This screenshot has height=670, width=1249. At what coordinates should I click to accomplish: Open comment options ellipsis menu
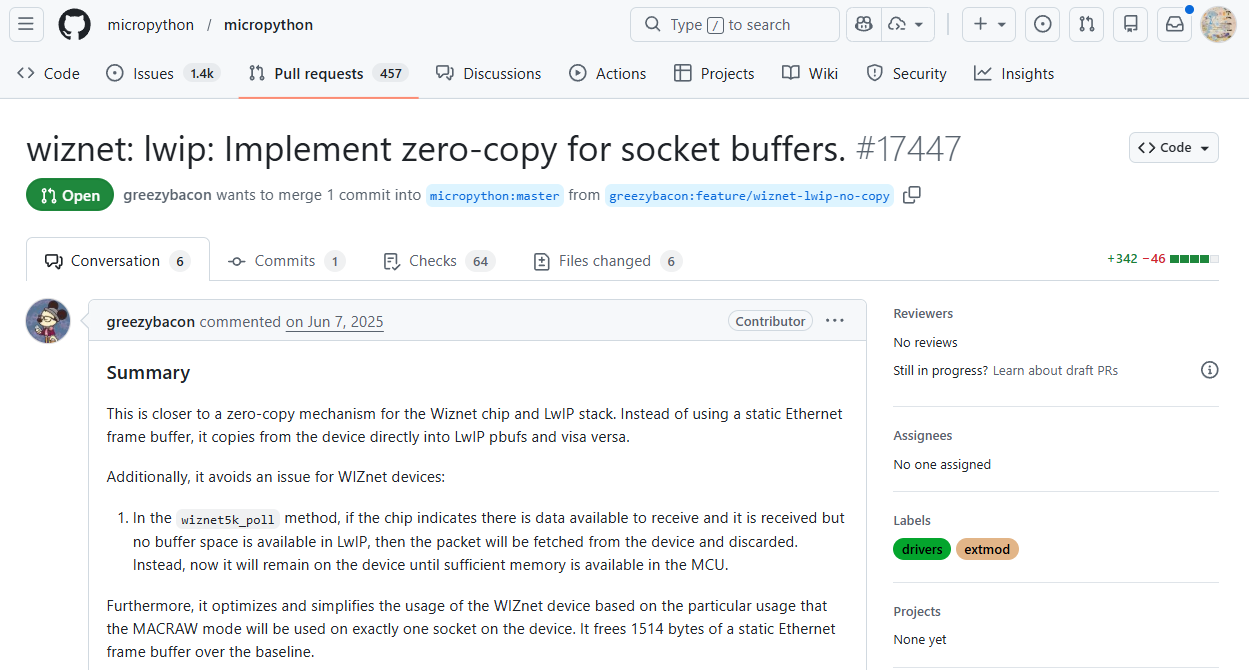coord(835,321)
